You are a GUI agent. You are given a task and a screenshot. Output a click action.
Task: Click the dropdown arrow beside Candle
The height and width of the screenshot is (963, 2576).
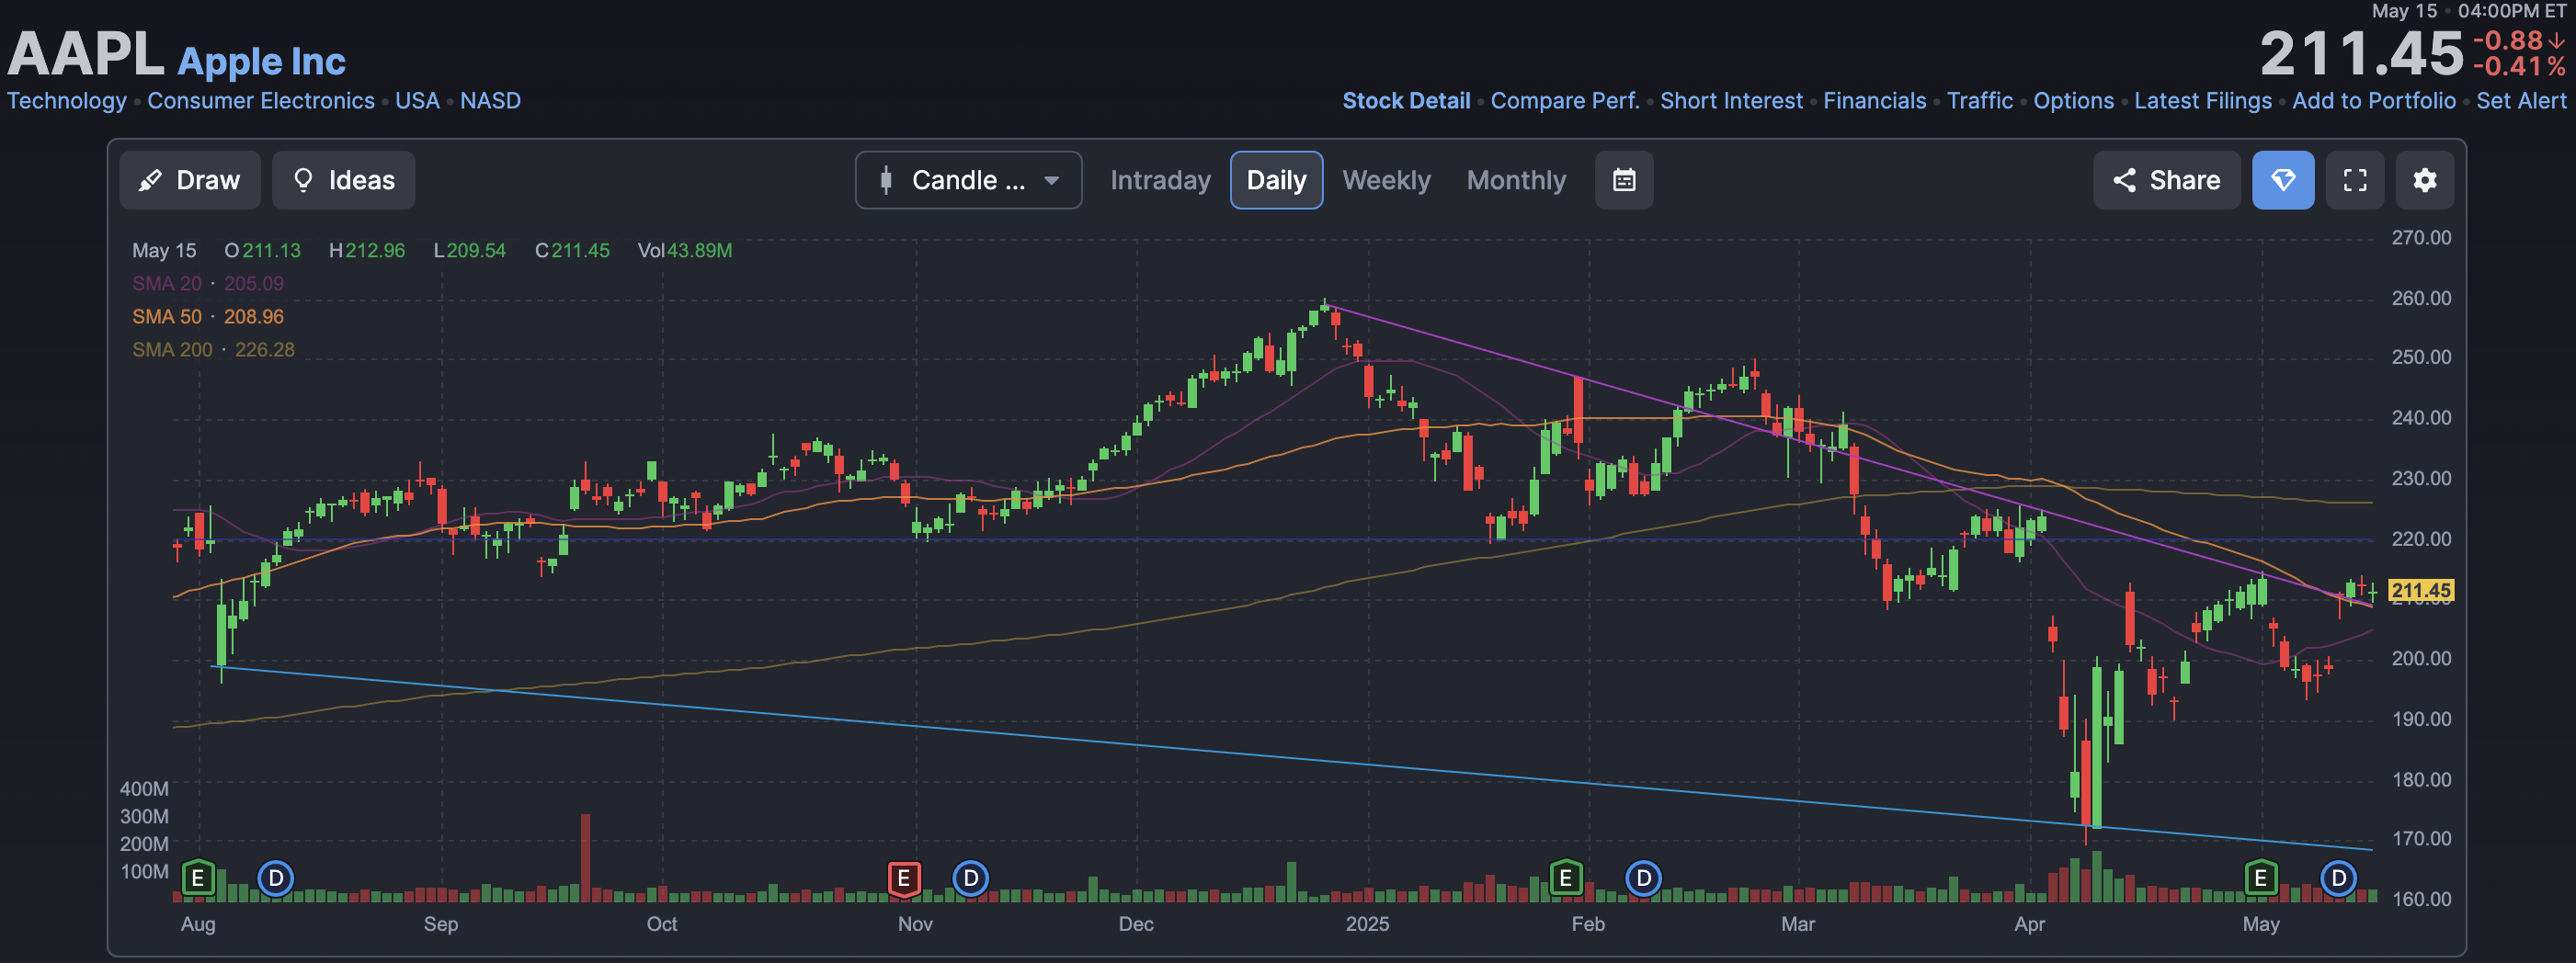pyautogui.click(x=1051, y=181)
